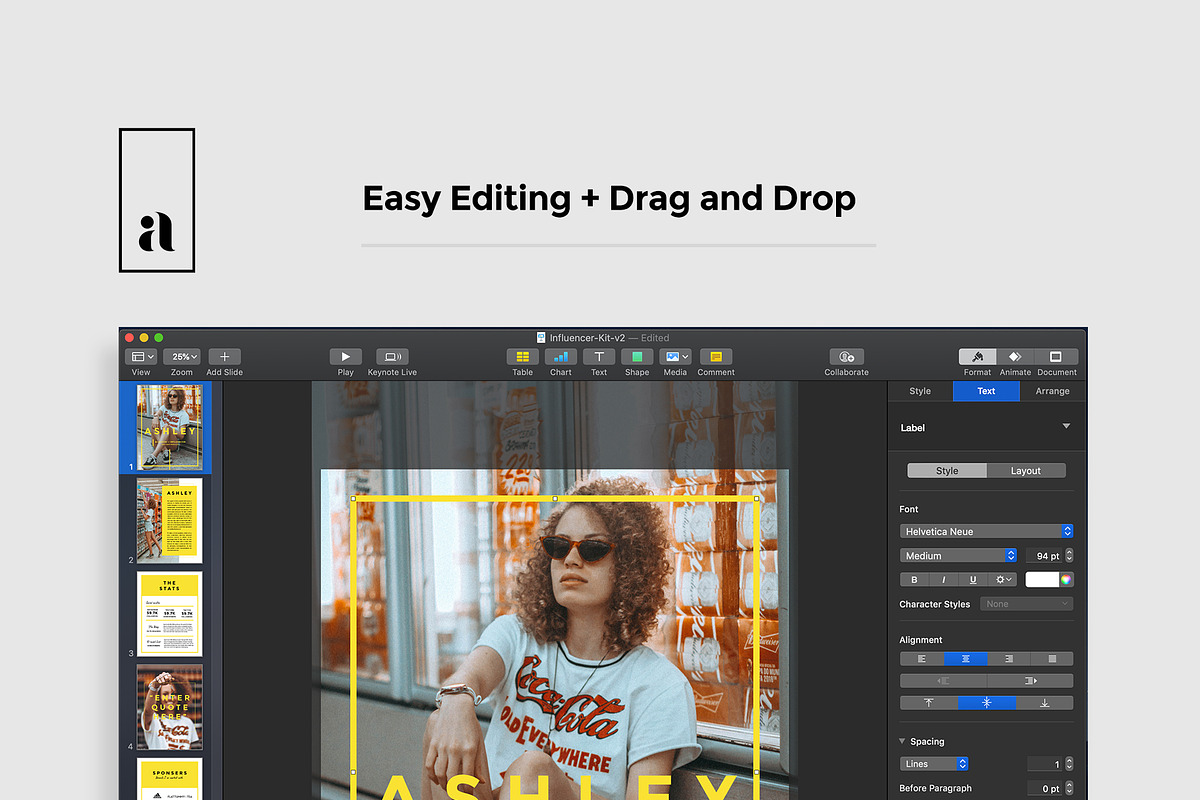Switch to the Style tab

(920, 391)
